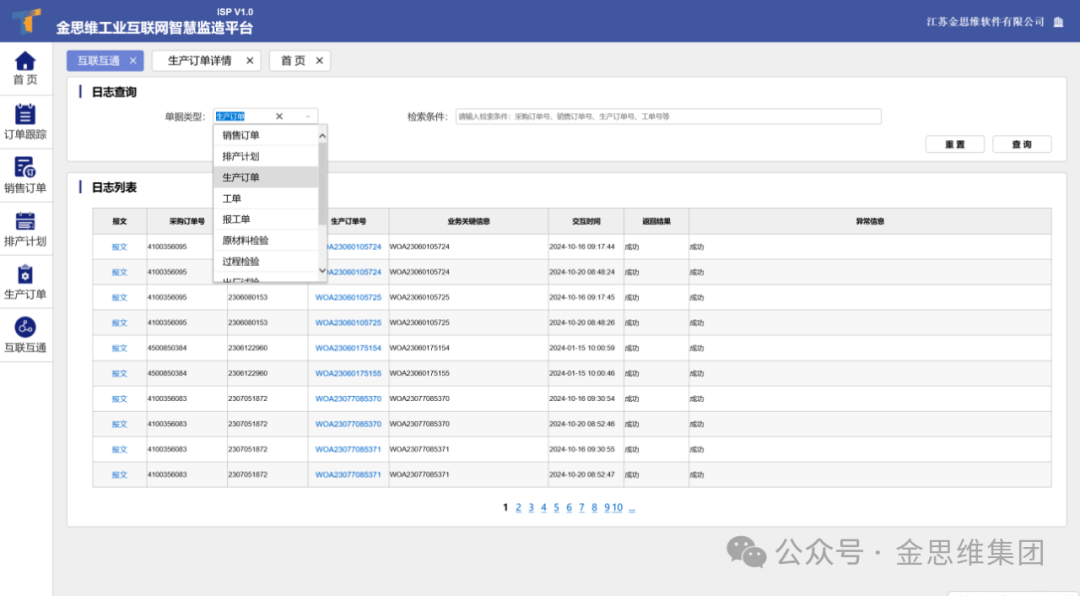1080x596 pixels.
Task: Pick 原材料检验 in the dropdown list
Action: pos(245,241)
